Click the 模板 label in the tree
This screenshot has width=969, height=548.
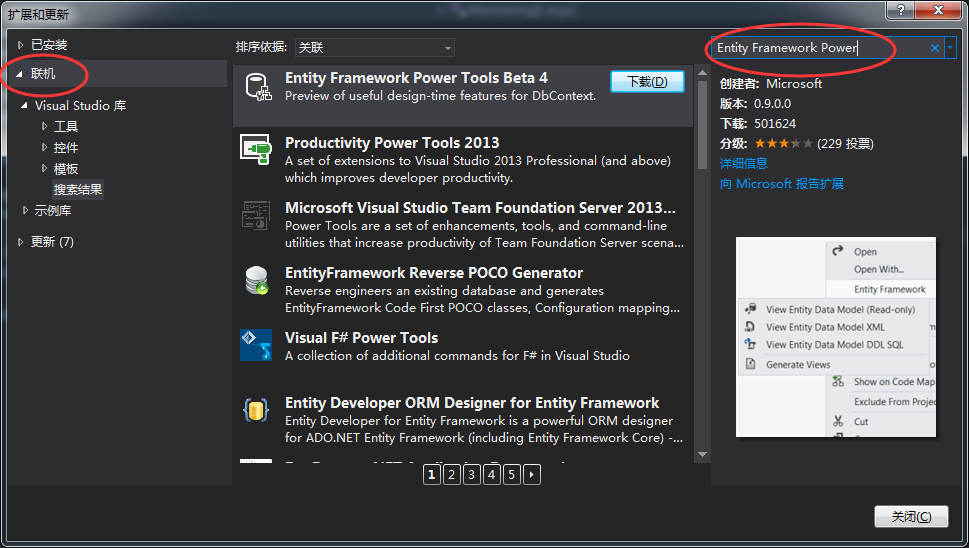click(x=66, y=169)
